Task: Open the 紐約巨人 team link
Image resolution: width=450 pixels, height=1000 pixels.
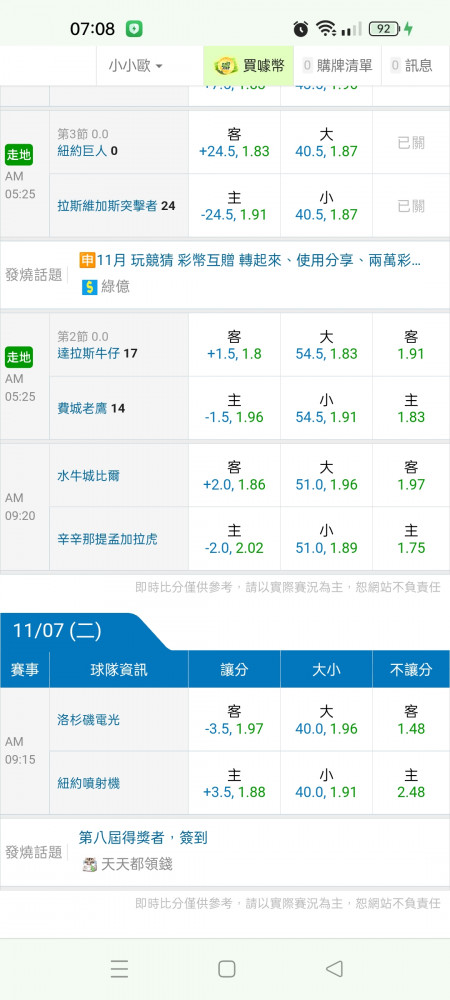Action: tap(83, 151)
